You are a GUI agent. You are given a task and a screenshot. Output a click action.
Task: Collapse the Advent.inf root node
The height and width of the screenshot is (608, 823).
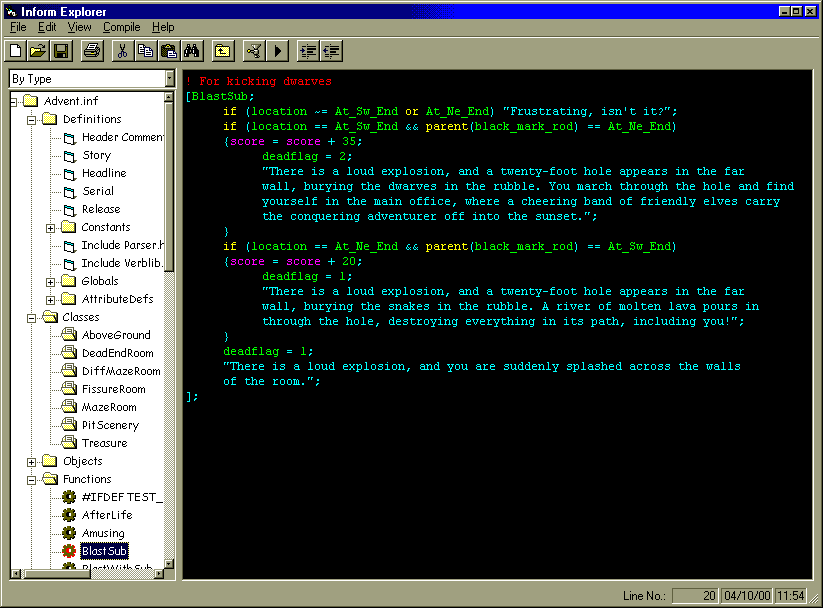click(x=14, y=102)
